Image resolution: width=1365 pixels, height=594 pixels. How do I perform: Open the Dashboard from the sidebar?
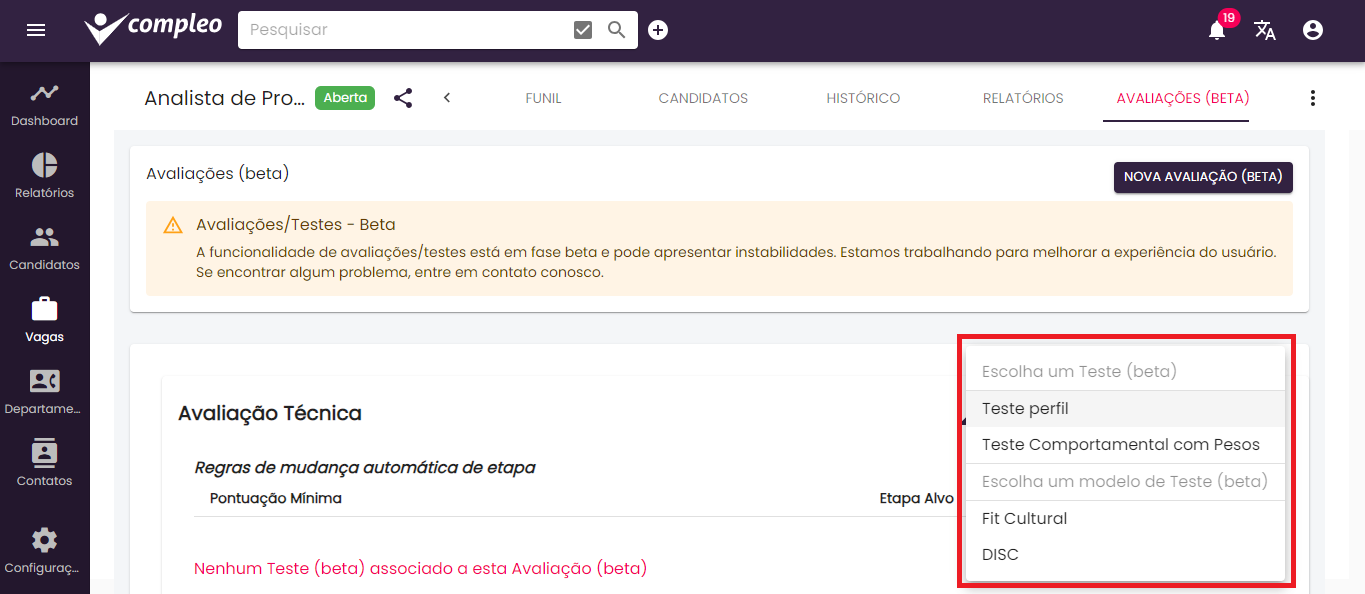tap(44, 104)
